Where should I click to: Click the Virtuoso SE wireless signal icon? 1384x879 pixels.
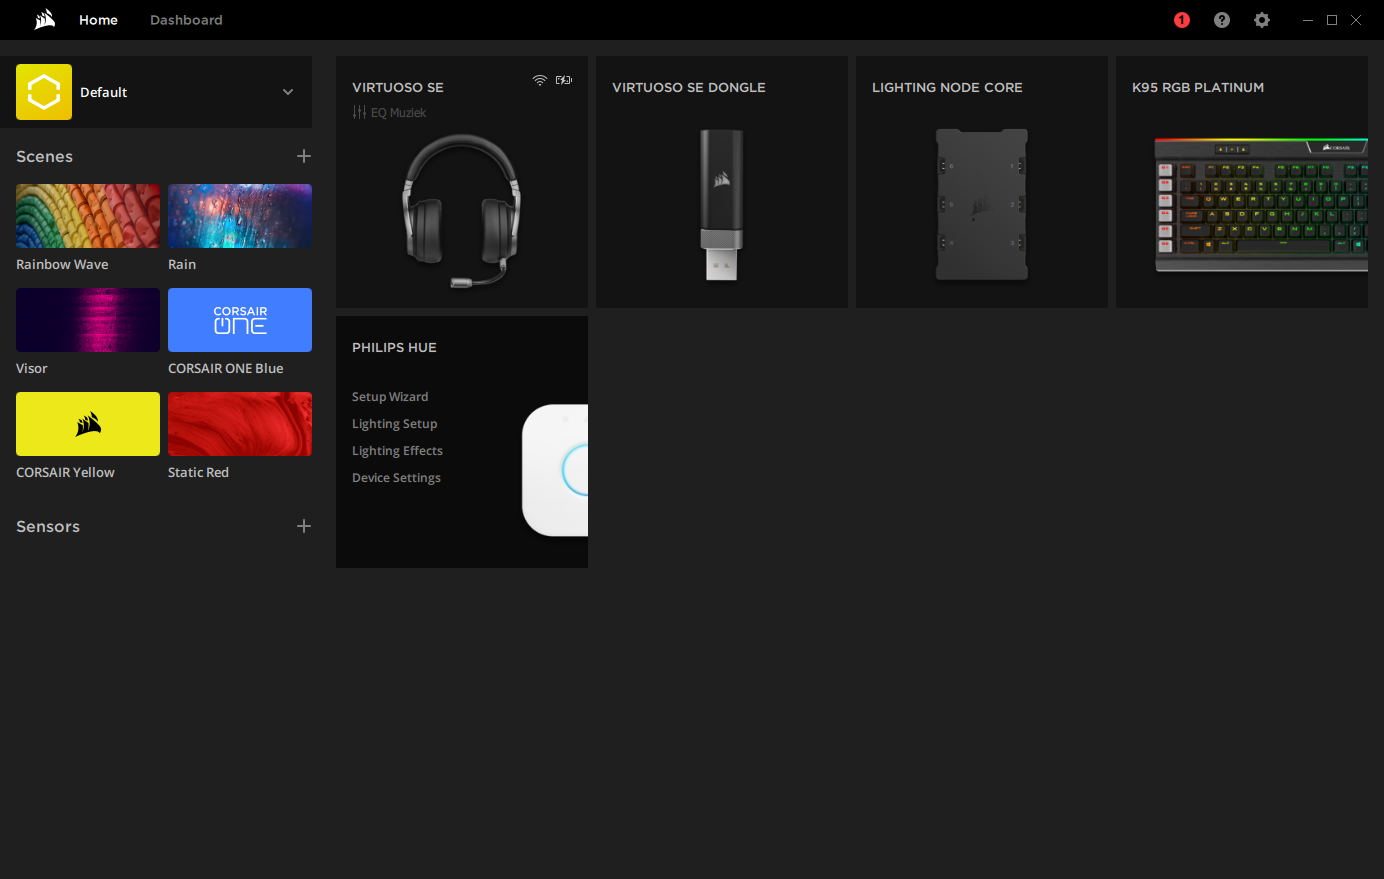pyautogui.click(x=540, y=80)
